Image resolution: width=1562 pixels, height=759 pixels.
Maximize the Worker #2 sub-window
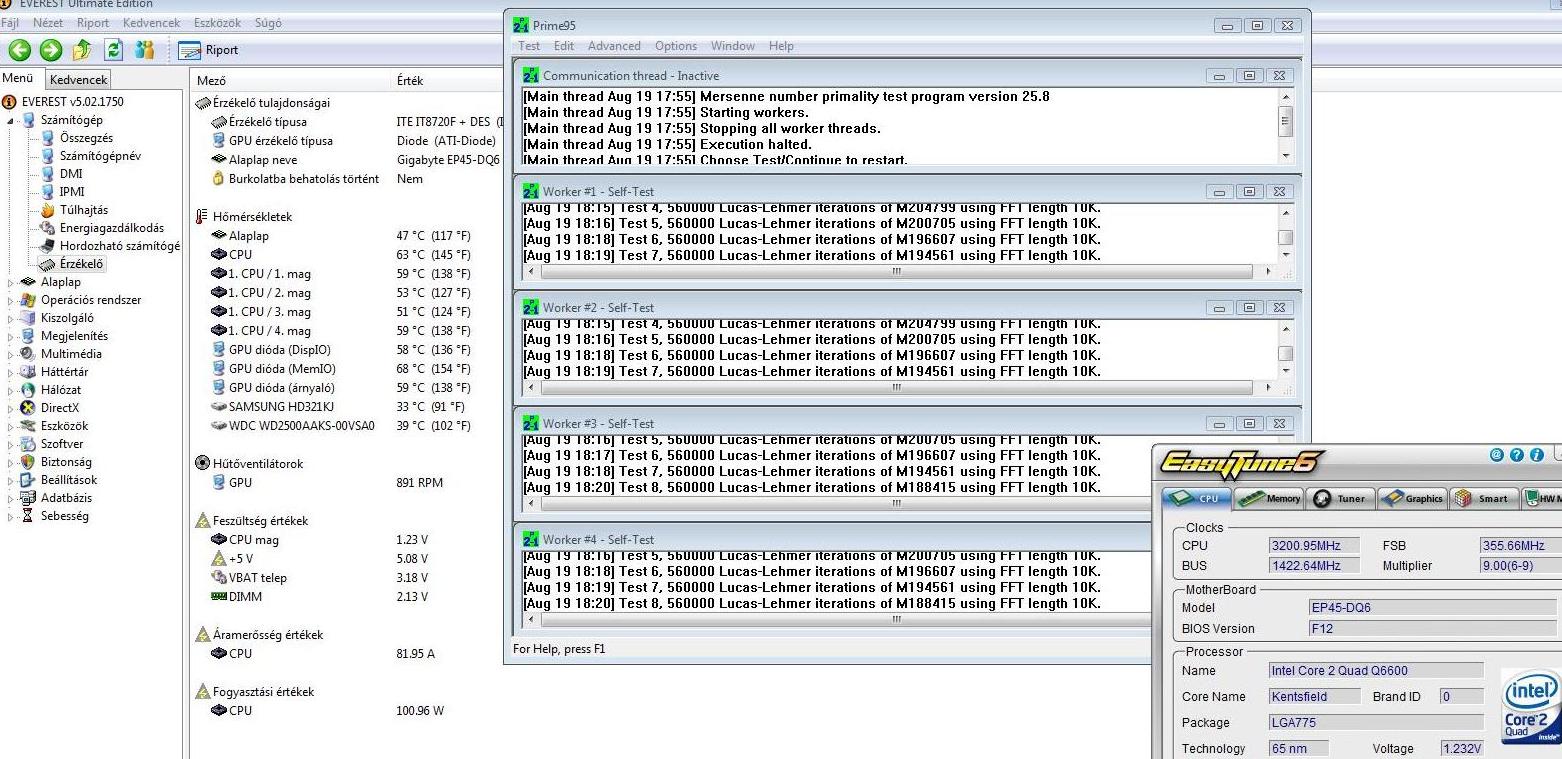pos(1250,308)
